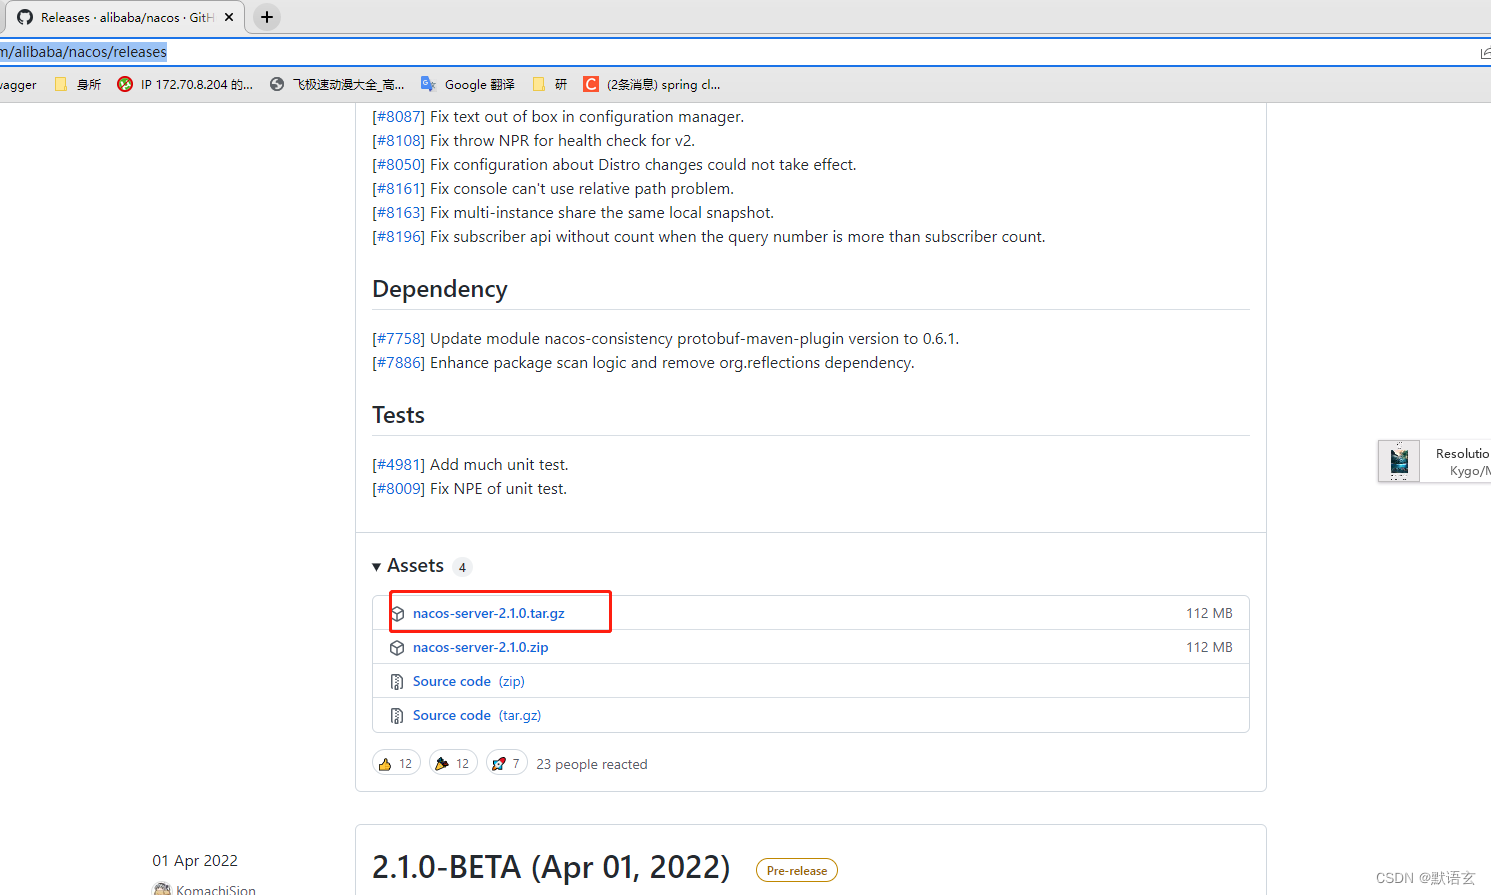The image size is (1491, 895).
Task: Open the IP 172.70.8.204 bookmark
Action: pyautogui.click(x=185, y=85)
